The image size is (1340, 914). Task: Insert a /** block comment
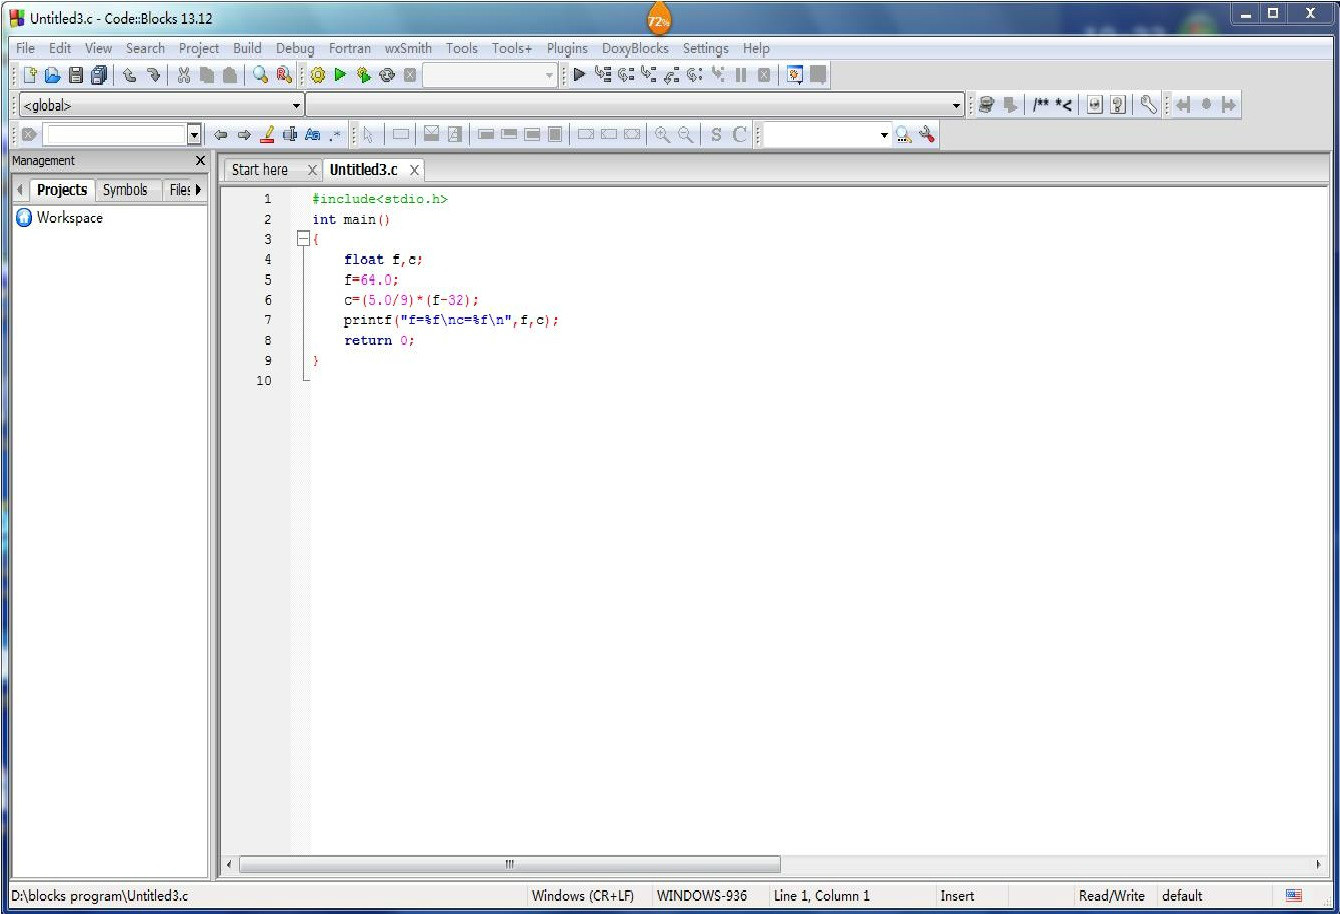(x=1041, y=105)
